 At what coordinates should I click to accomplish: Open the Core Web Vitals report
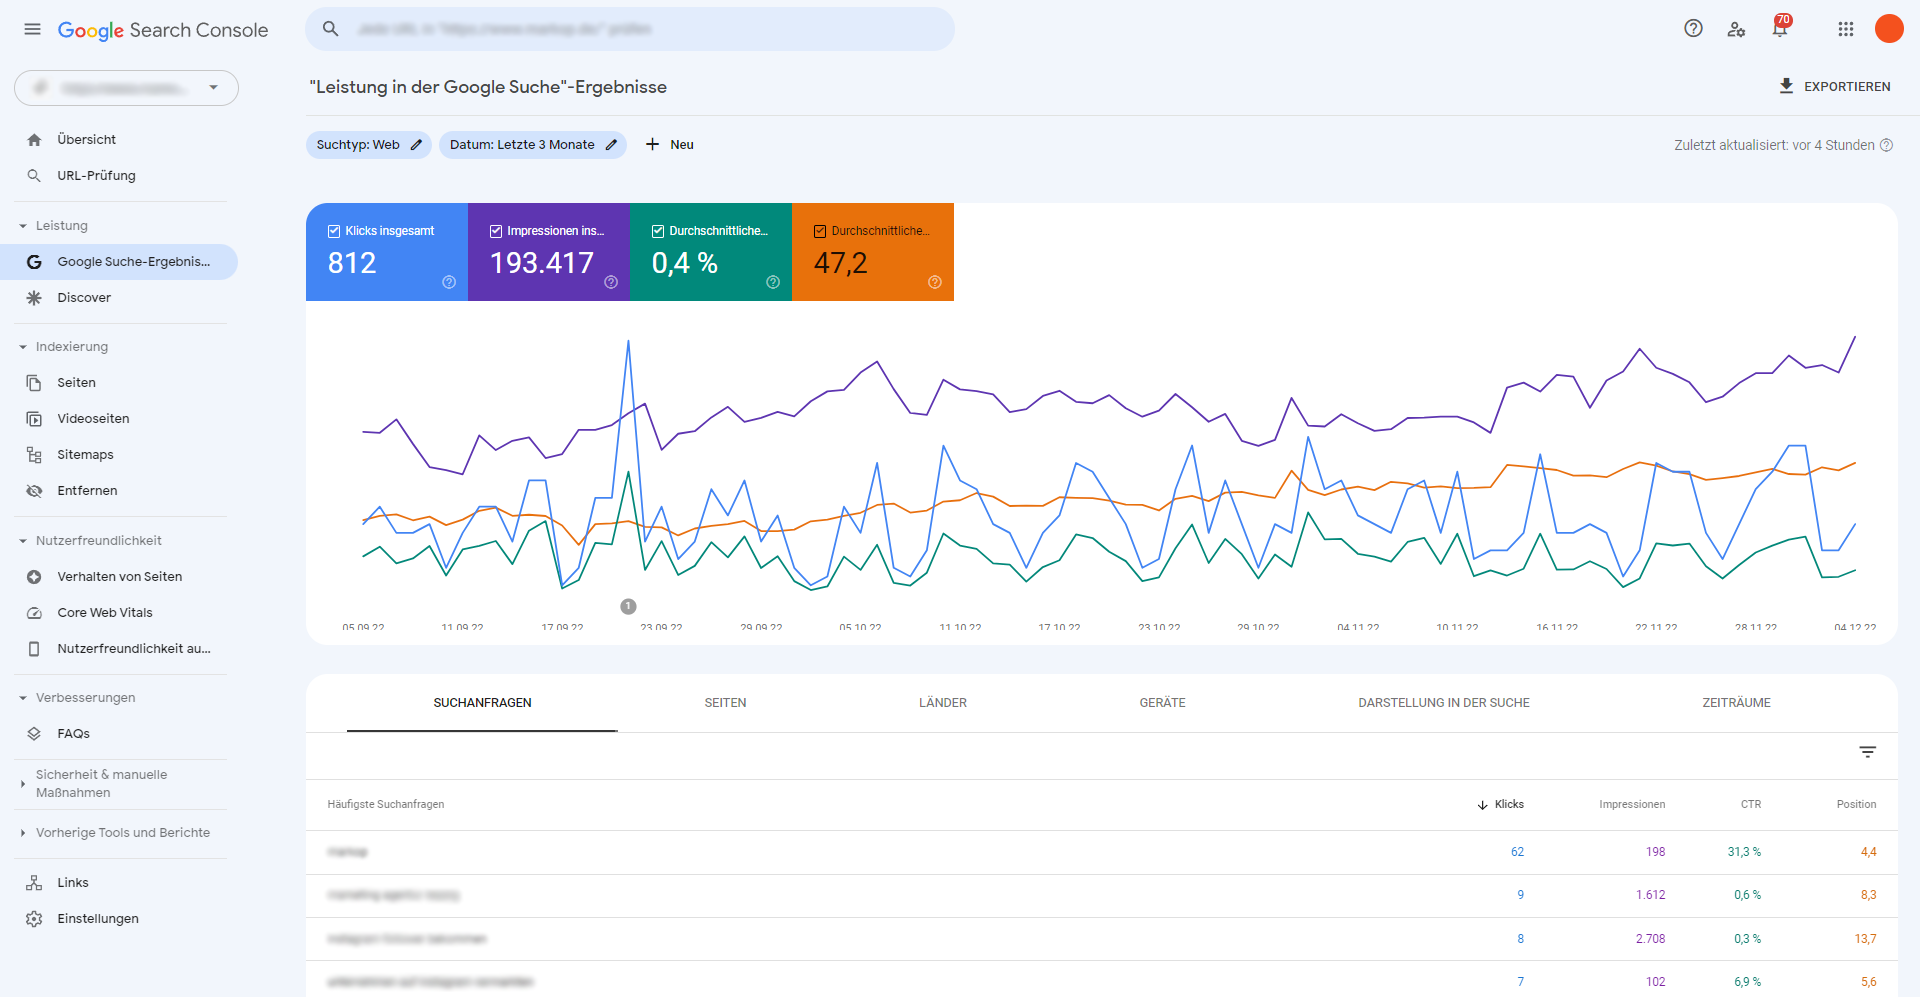104,612
